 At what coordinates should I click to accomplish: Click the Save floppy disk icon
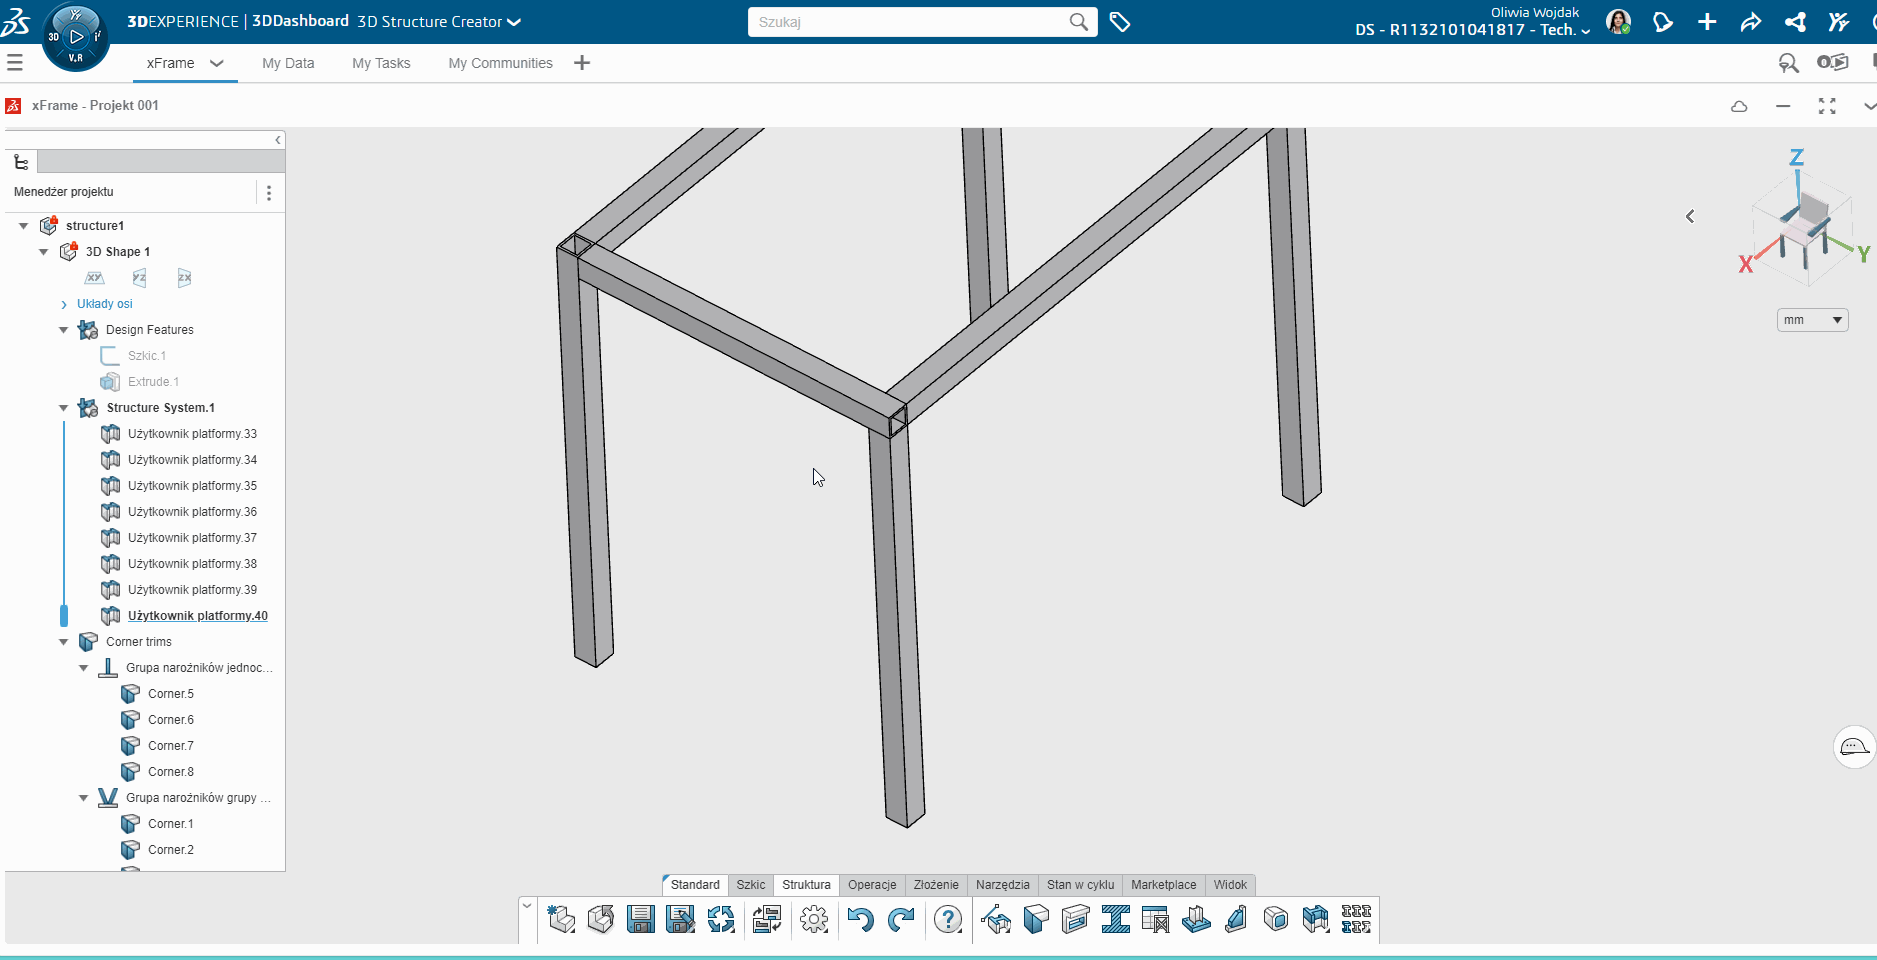point(641,919)
